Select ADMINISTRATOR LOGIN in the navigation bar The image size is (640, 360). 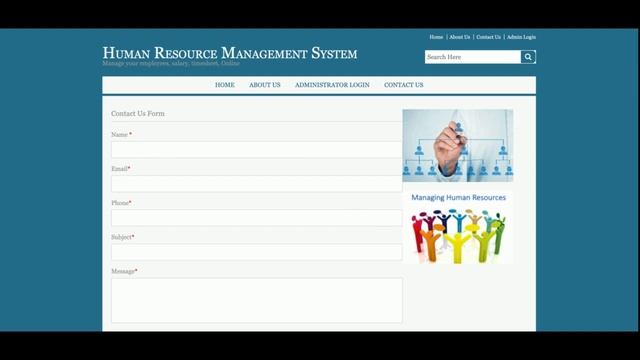(x=332, y=85)
